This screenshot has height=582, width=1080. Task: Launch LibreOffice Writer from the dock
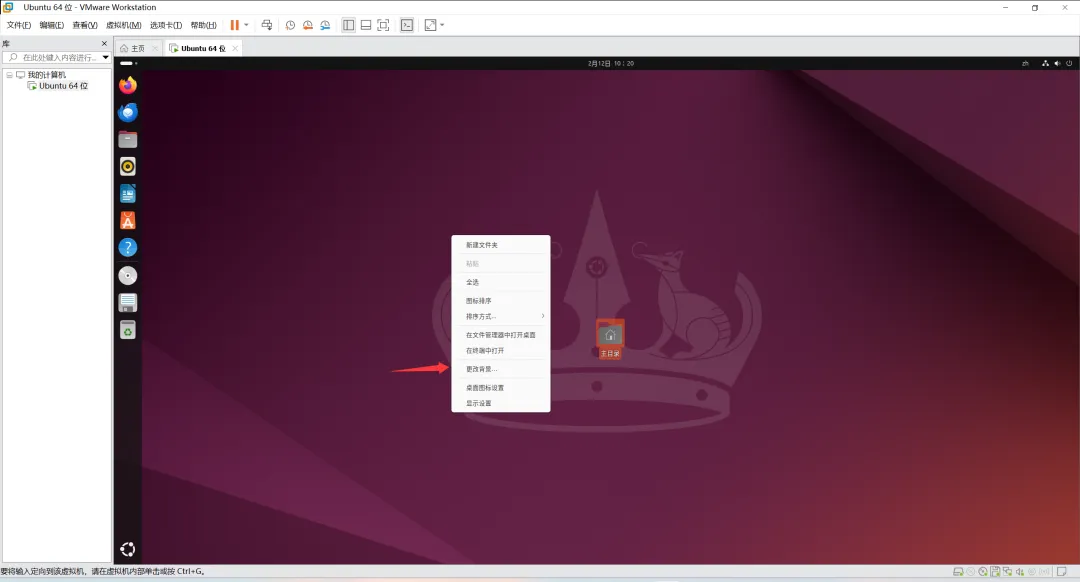pyautogui.click(x=127, y=194)
